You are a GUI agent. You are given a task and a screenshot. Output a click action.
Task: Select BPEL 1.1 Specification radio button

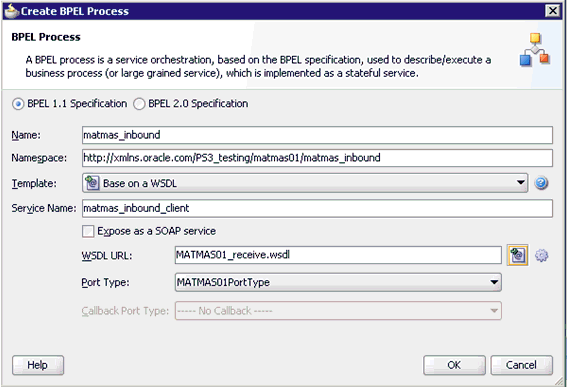tap(18, 104)
